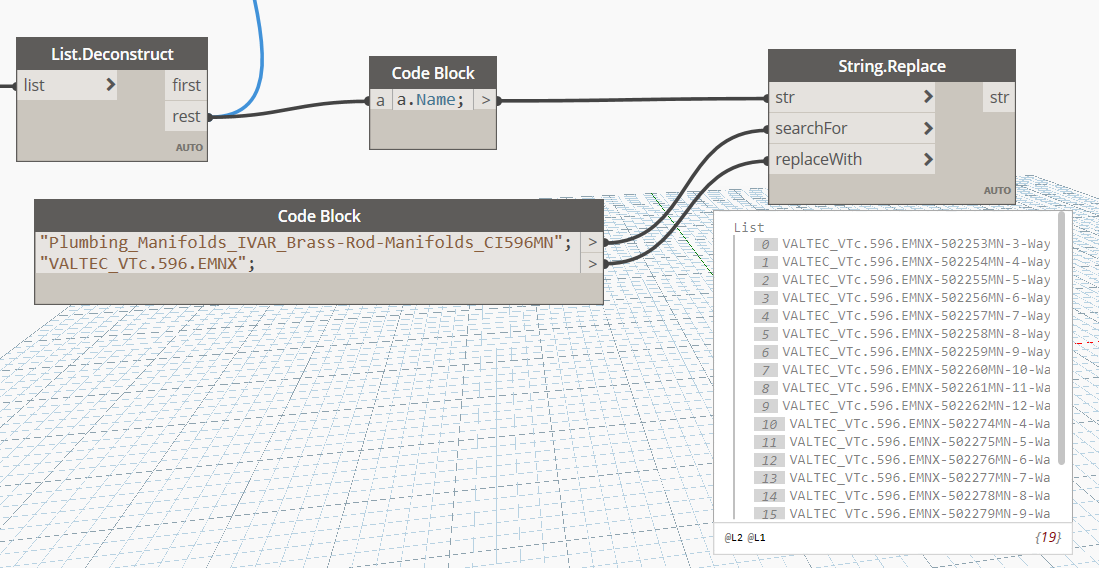Edit the a.Name; code expression
Viewport: 1099px width, 568px height.
click(x=431, y=100)
